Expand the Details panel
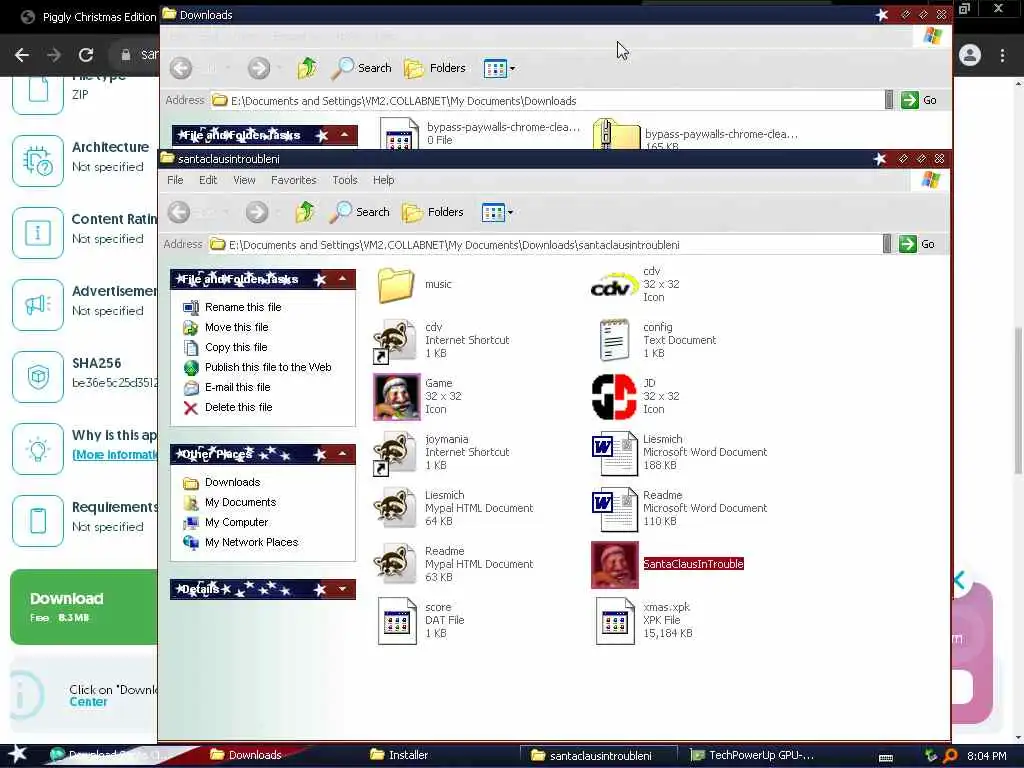This screenshot has height=768, width=1024. tap(343, 590)
